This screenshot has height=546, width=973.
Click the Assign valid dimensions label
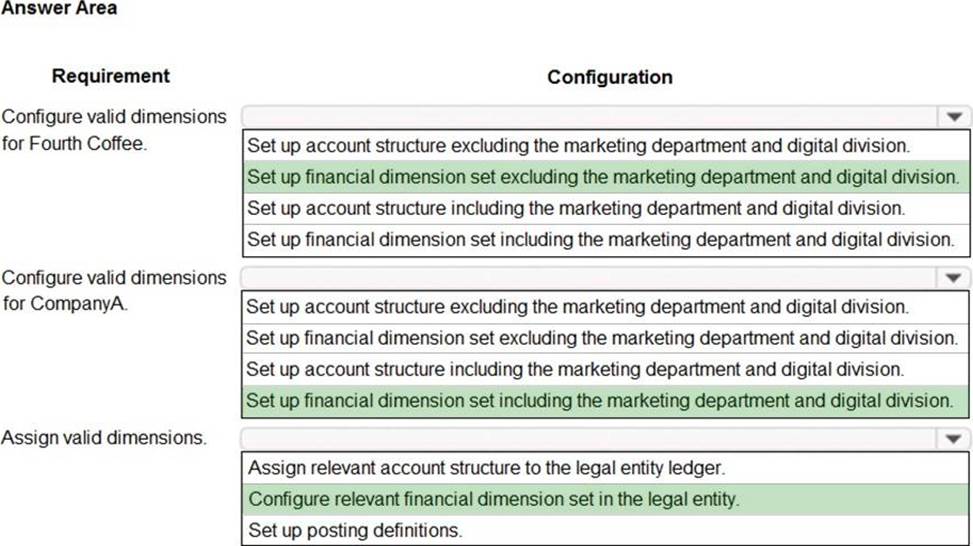pyautogui.click(x=104, y=437)
